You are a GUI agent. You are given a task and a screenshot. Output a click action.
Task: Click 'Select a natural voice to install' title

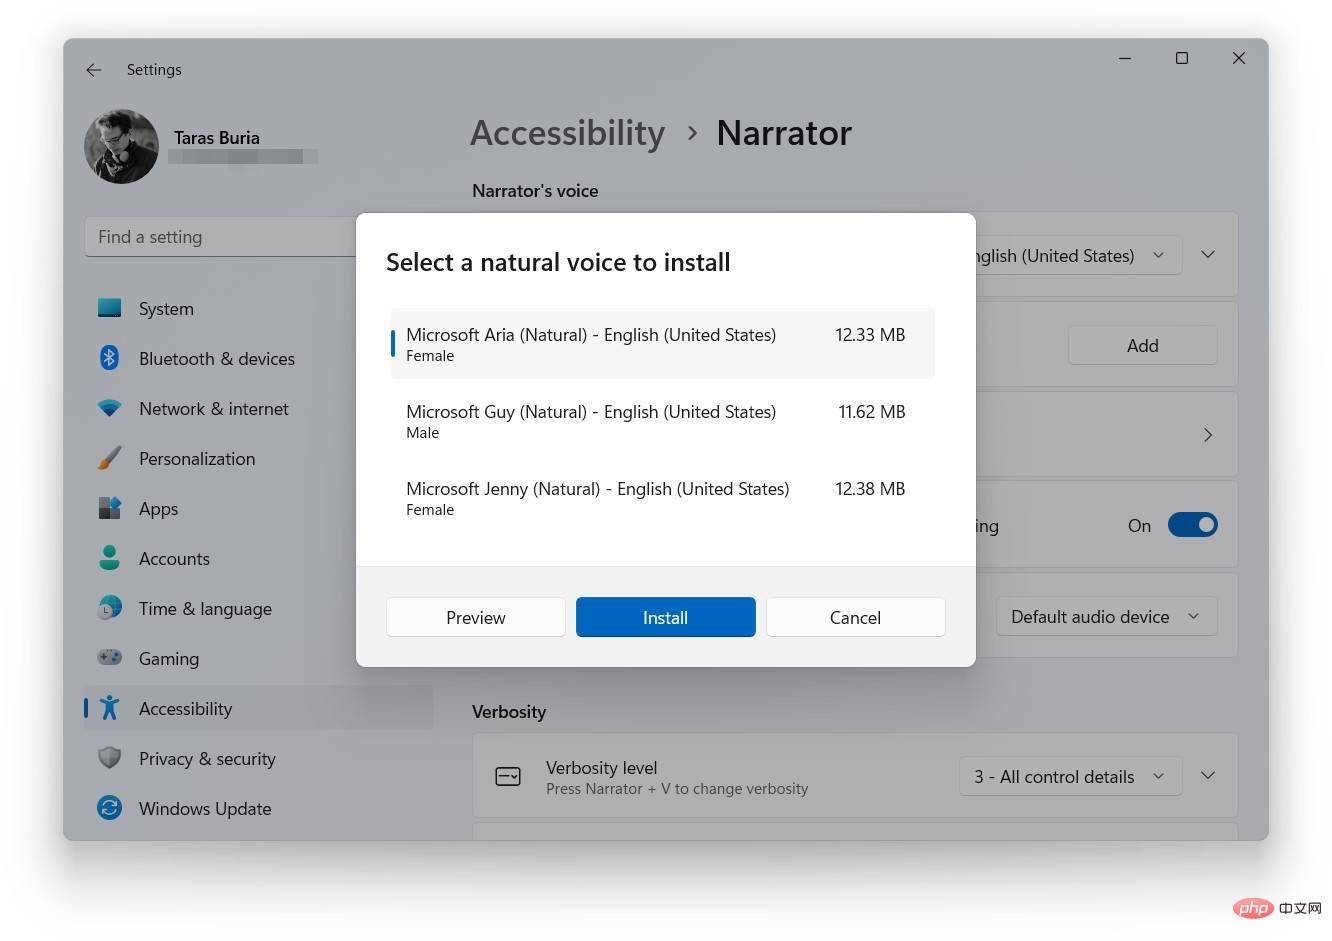pyautogui.click(x=558, y=262)
